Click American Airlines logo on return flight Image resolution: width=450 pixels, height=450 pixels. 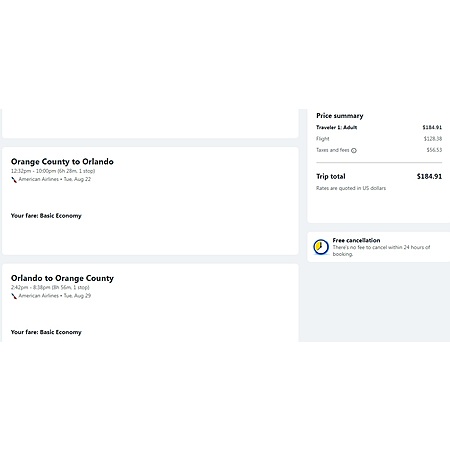[x=14, y=296]
